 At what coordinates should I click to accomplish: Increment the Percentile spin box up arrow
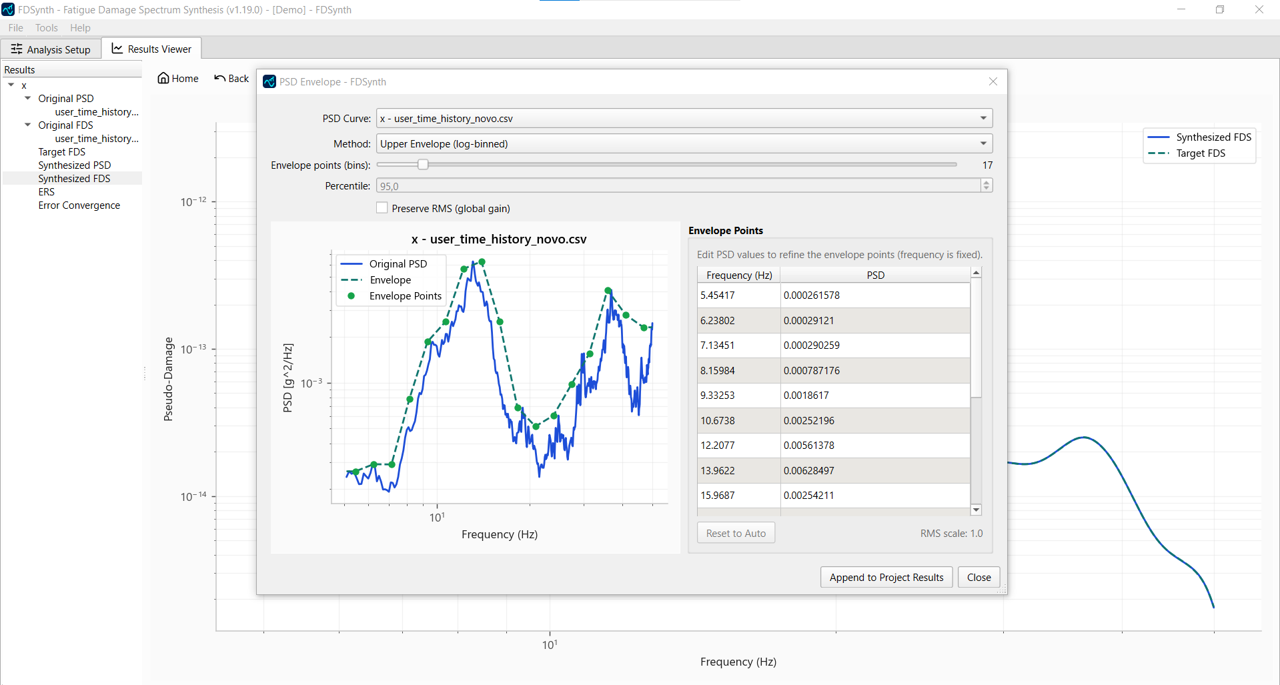pyautogui.click(x=986, y=182)
